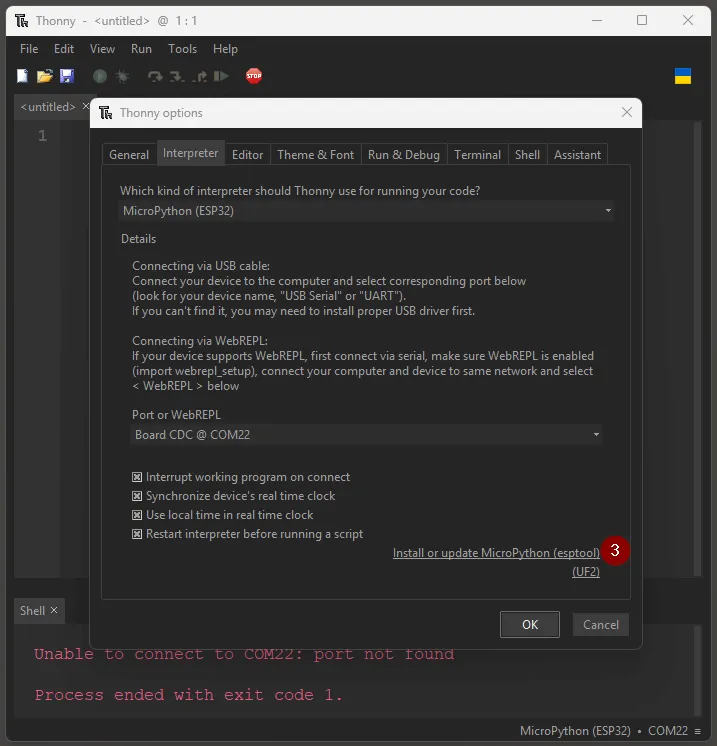The height and width of the screenshot is (746, 717).
Task: Open the Tools menu
Action: tap(182, 49)
